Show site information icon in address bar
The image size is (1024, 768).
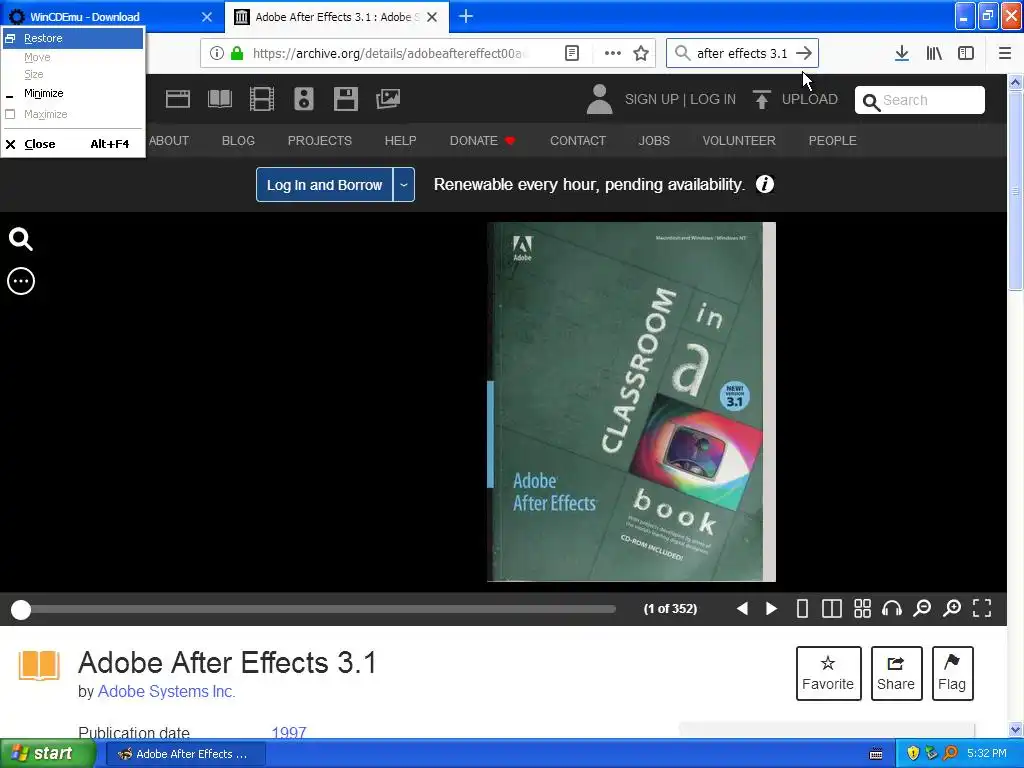click(216, 54)
